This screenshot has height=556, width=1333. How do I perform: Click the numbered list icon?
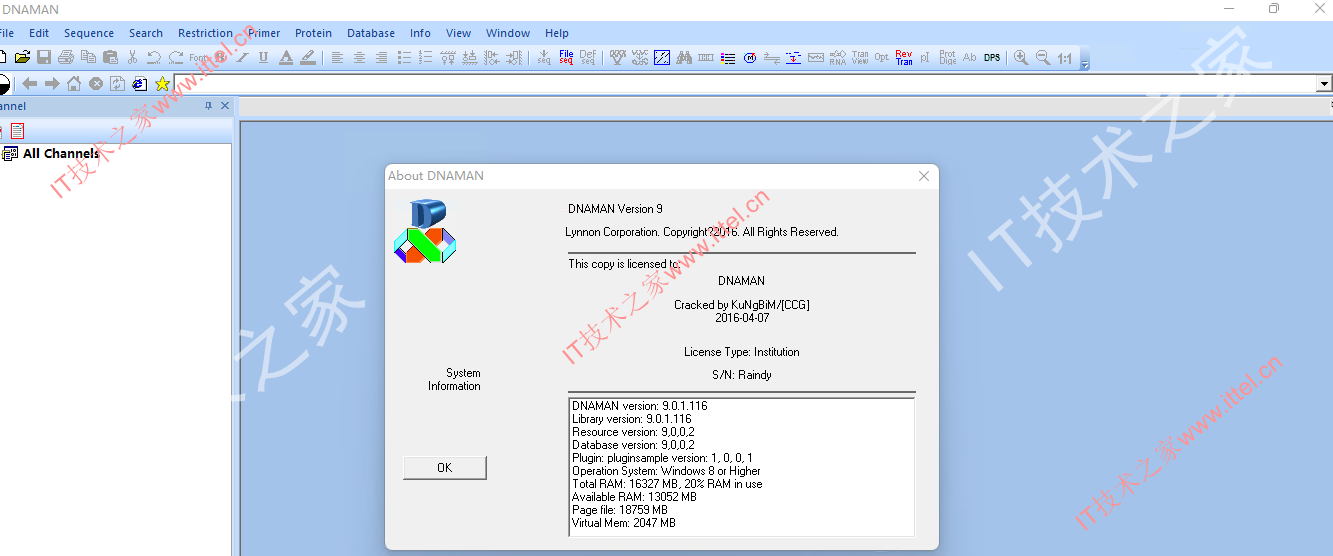click(x=426, y=58)
